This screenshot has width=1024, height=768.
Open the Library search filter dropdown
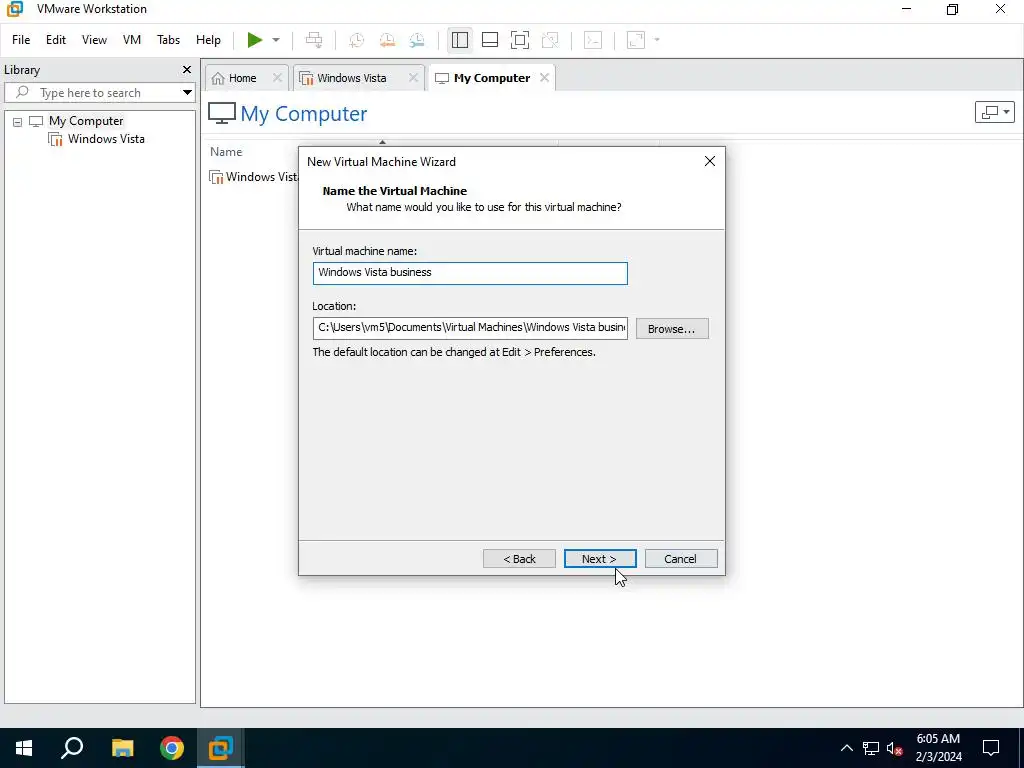[187, 93]
